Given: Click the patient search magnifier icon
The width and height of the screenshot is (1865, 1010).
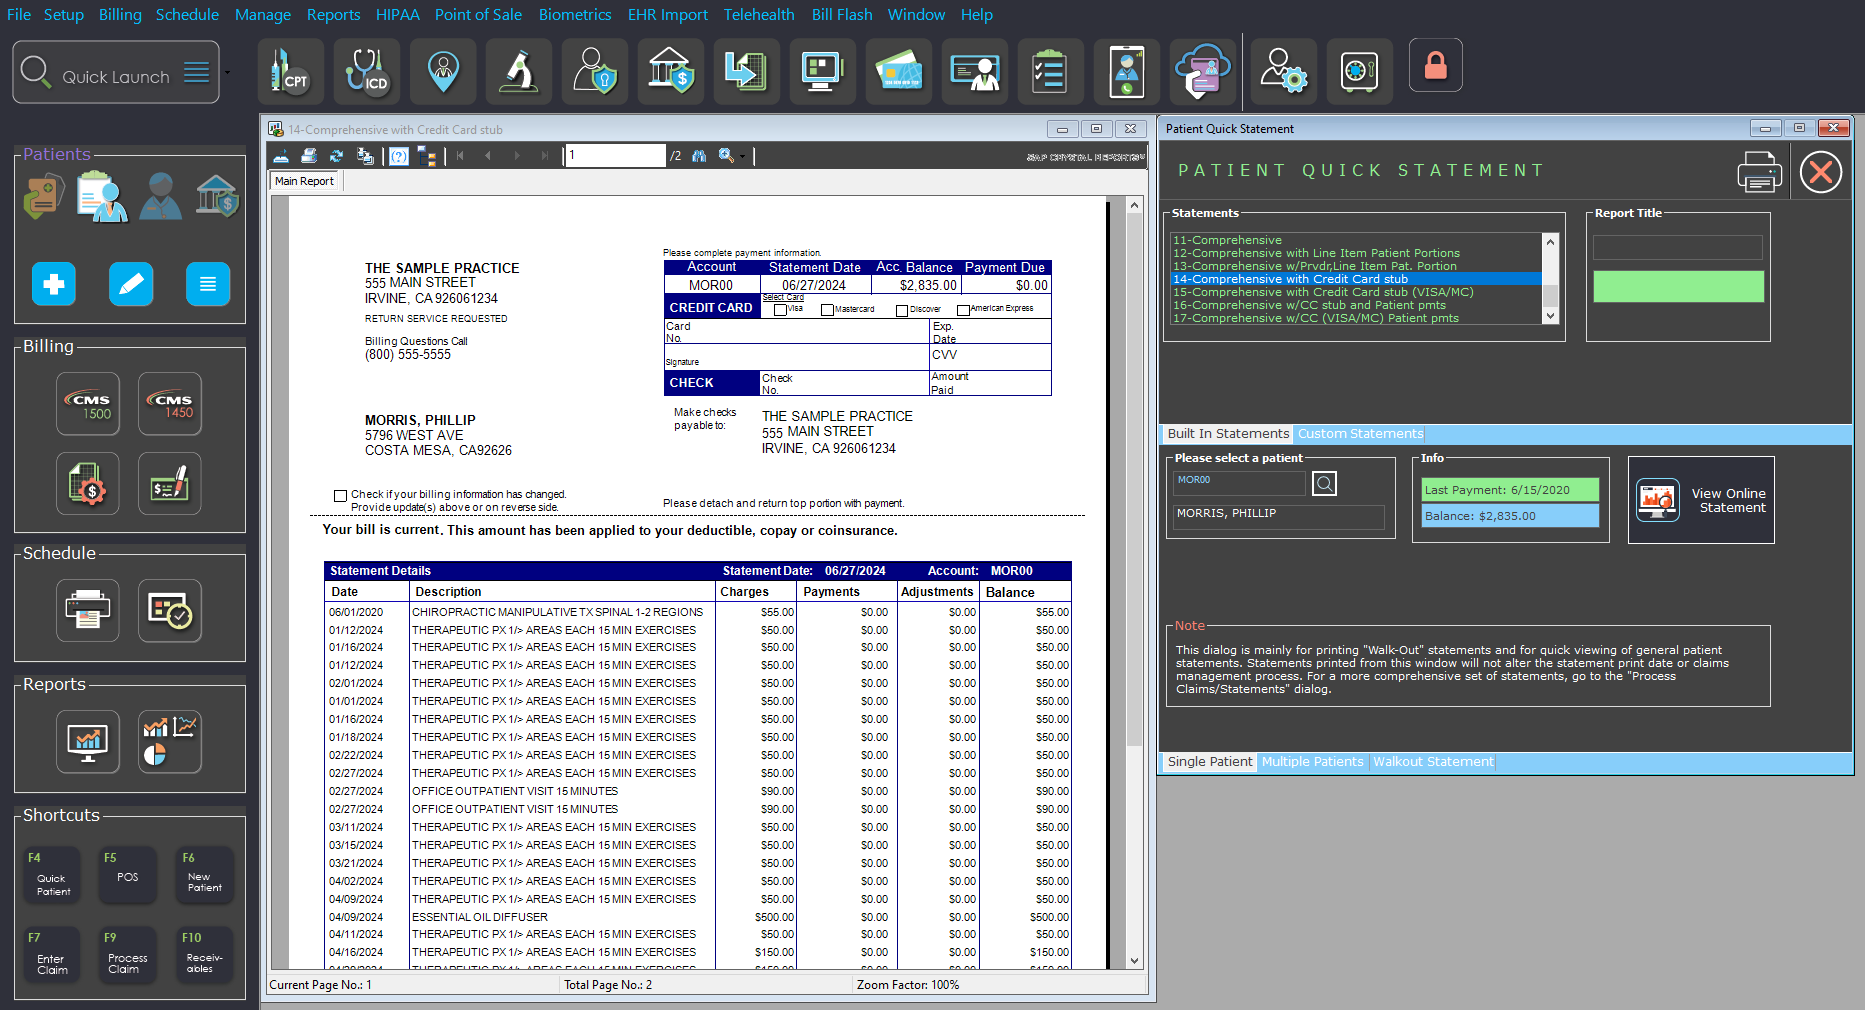Looking at the screenshot, I should [x=1324, y=484].
